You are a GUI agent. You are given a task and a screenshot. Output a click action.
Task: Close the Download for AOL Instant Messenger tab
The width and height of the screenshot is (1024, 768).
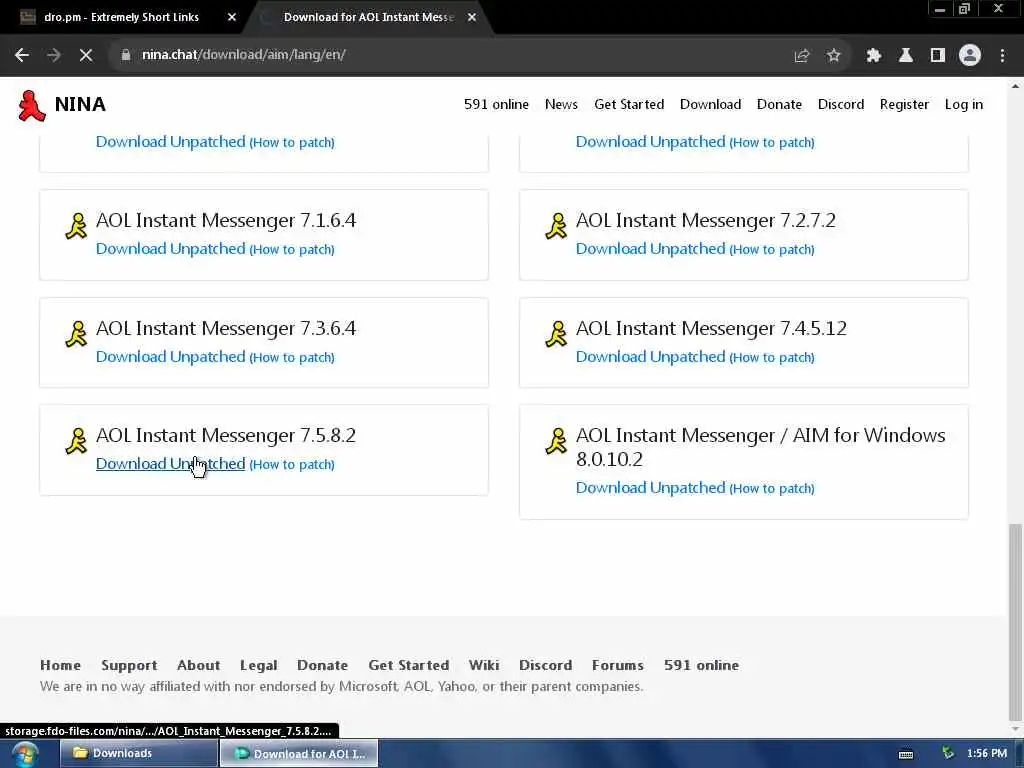472,18
